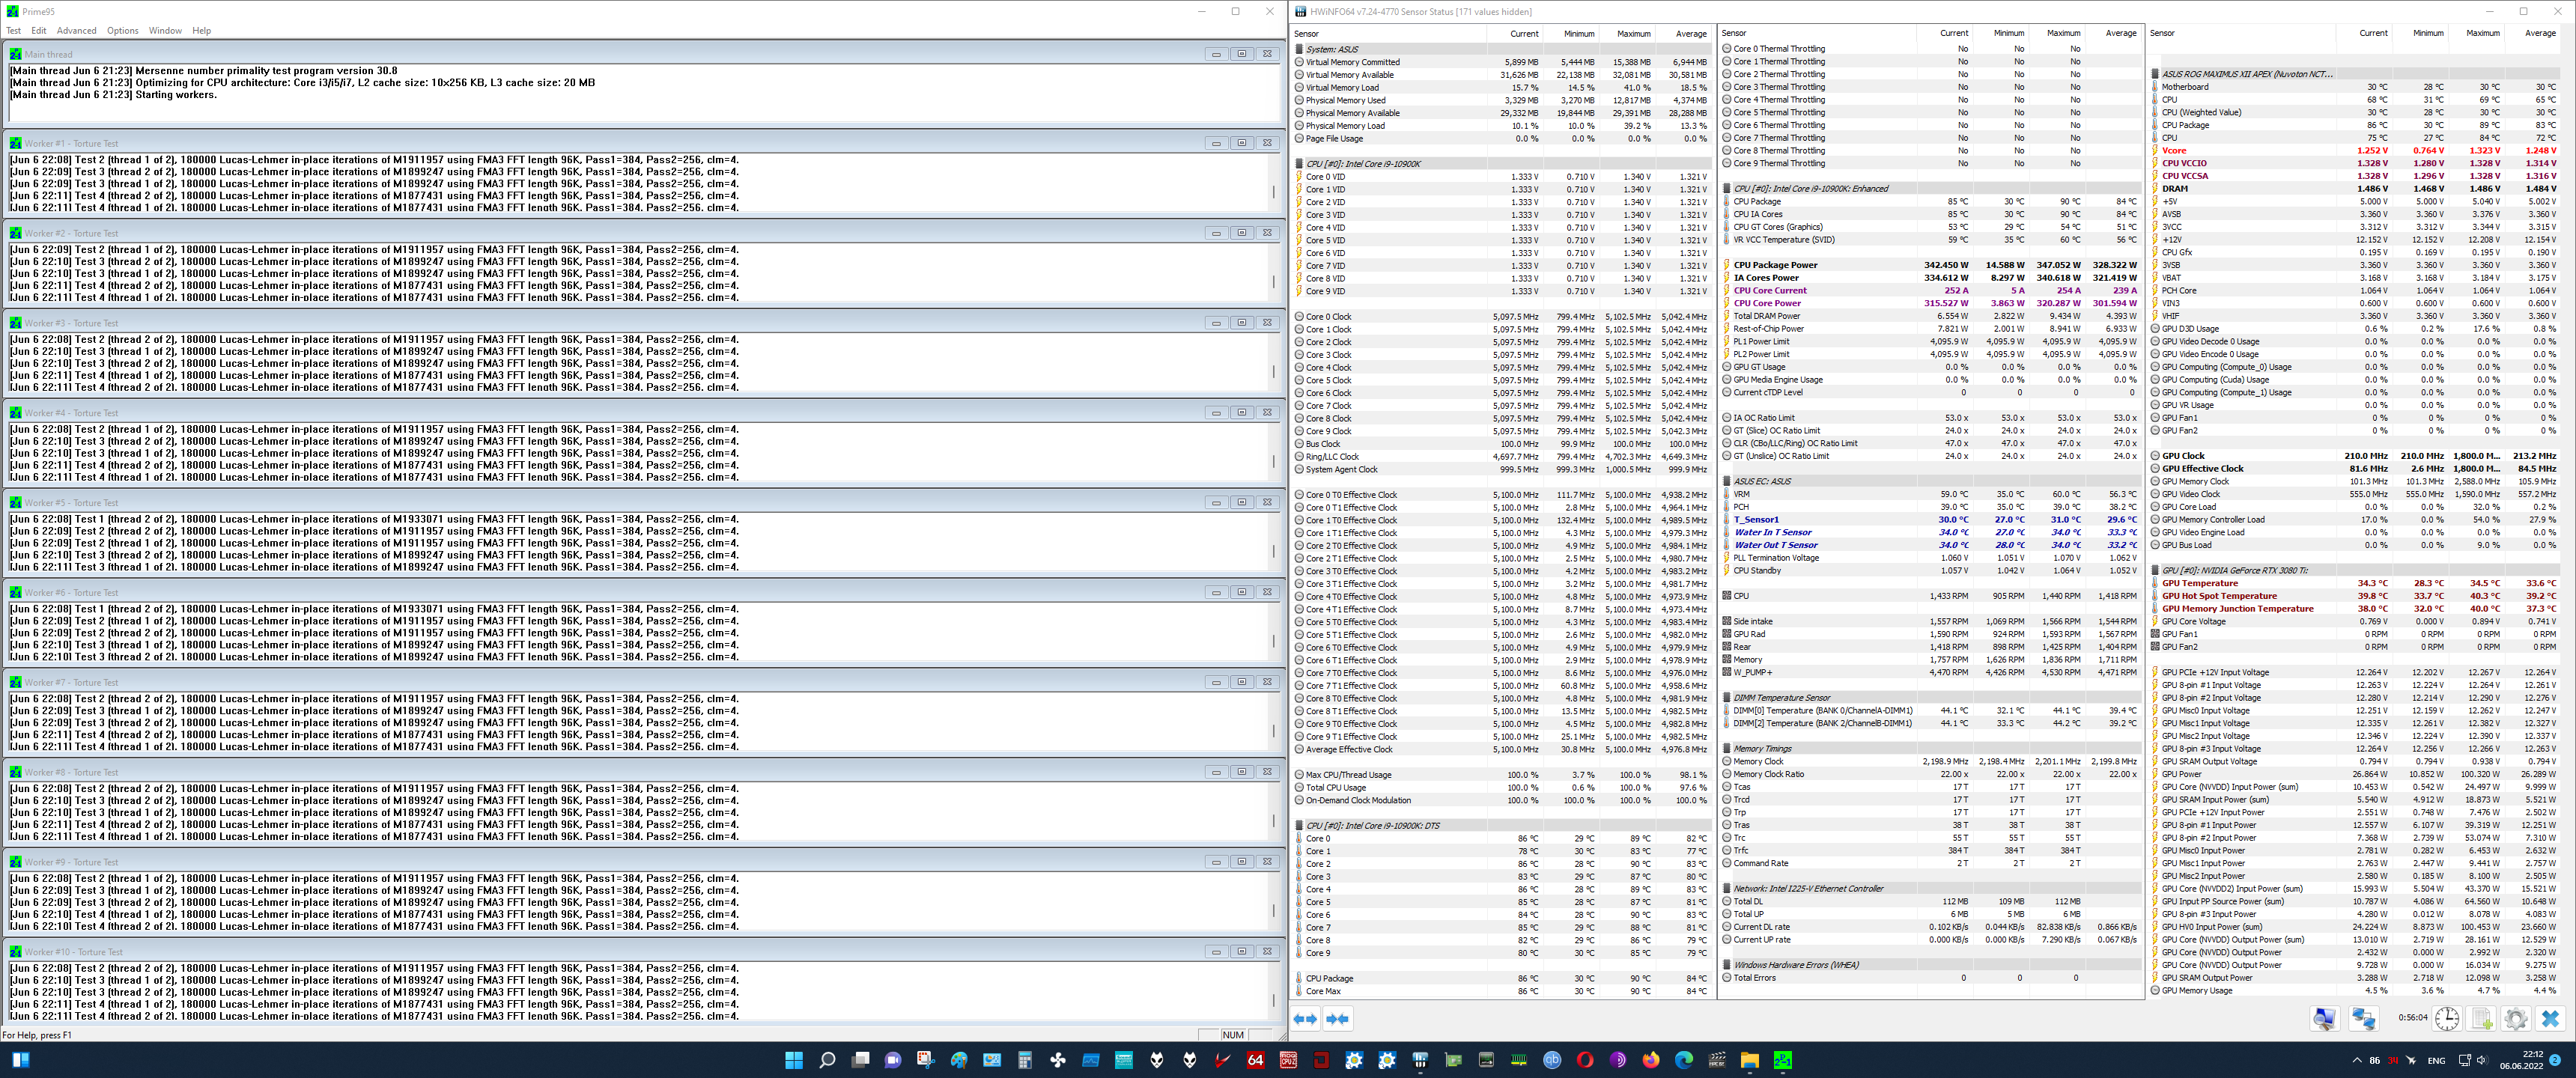
Task: Open the Advanced menu in Prime95
Action: (77, 31)
